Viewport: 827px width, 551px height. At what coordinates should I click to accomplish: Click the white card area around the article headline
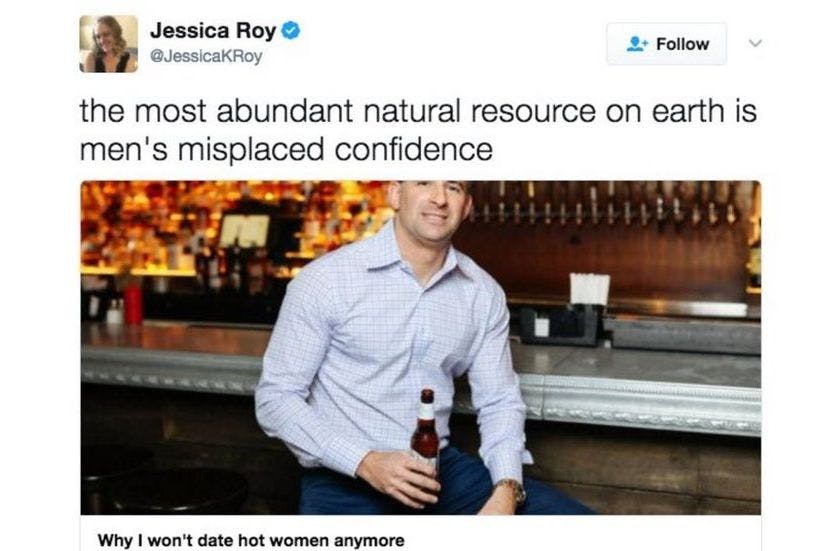(420, 533)
